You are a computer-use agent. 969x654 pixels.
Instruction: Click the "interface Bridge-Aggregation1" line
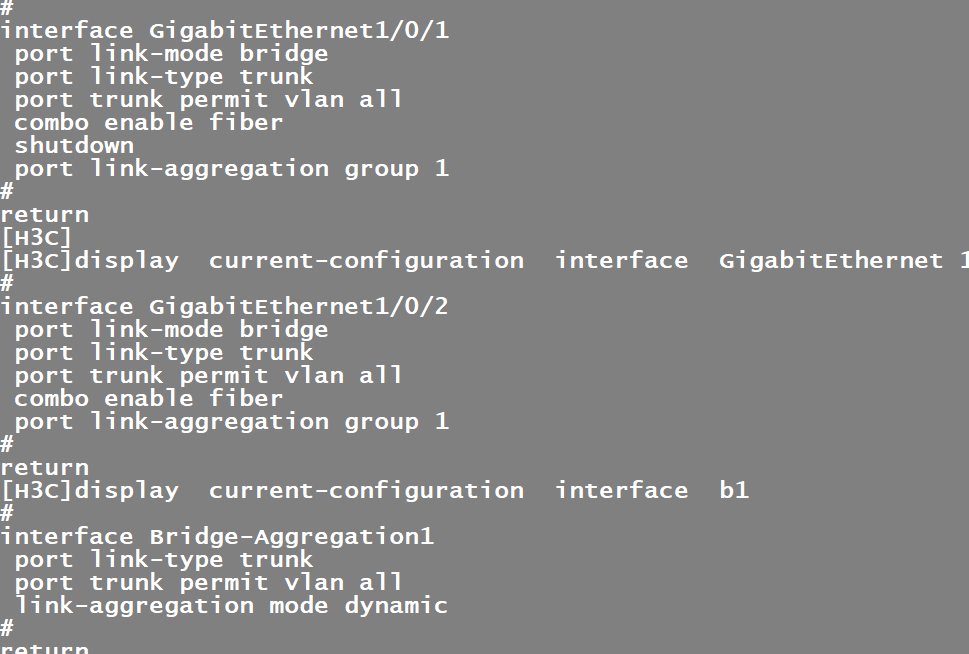(x=217, y=537)
